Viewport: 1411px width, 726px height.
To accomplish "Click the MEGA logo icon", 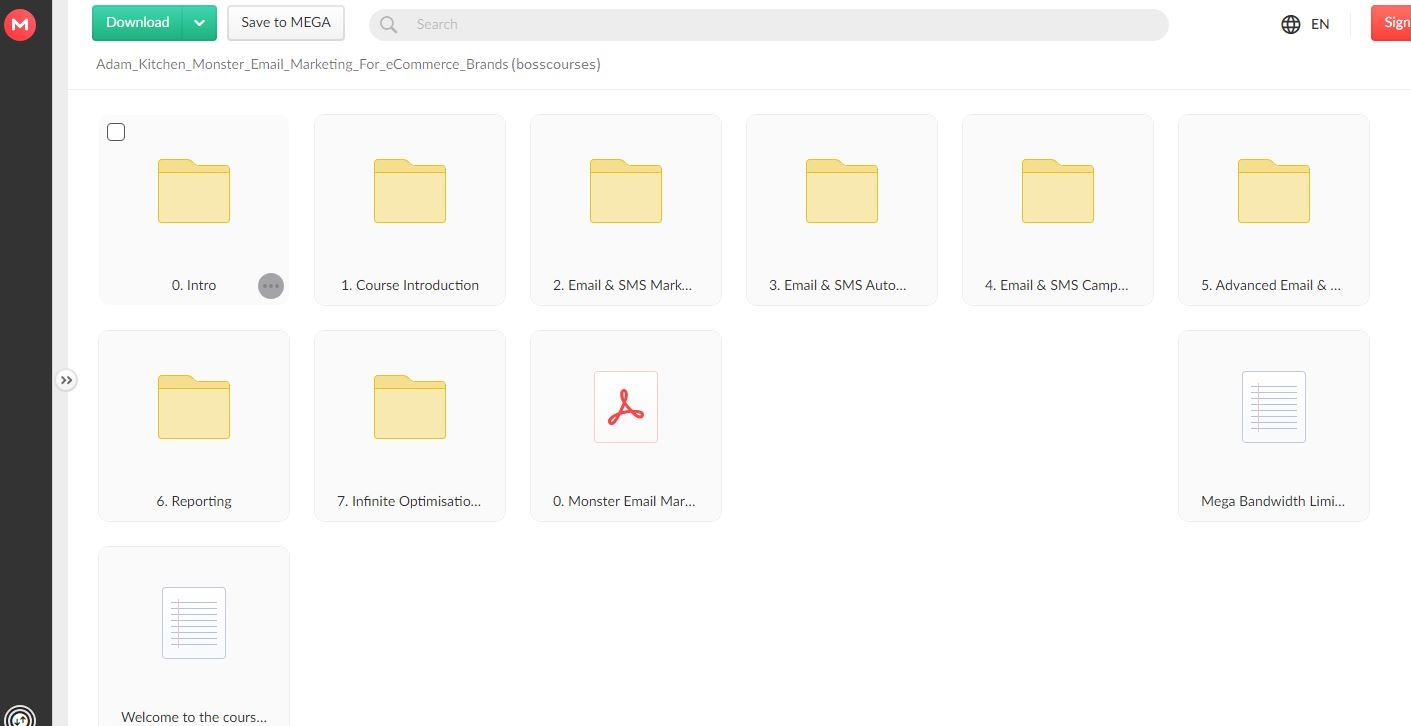I will [20, 24].
